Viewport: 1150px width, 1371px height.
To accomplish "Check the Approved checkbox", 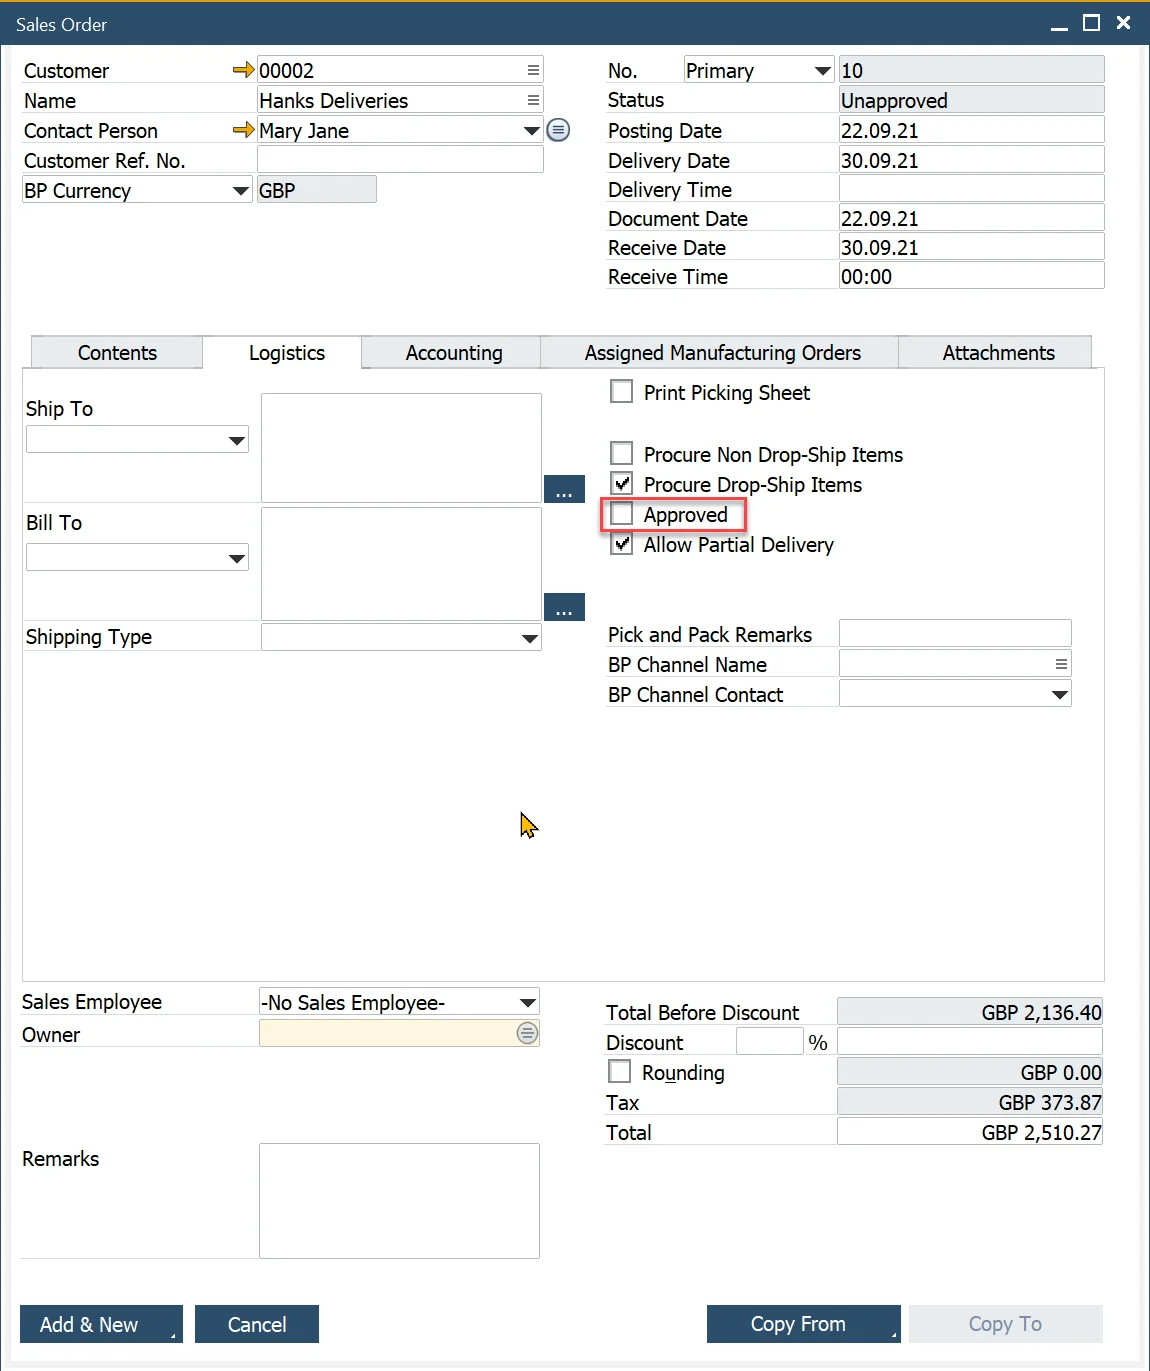I will coord(621,513).
